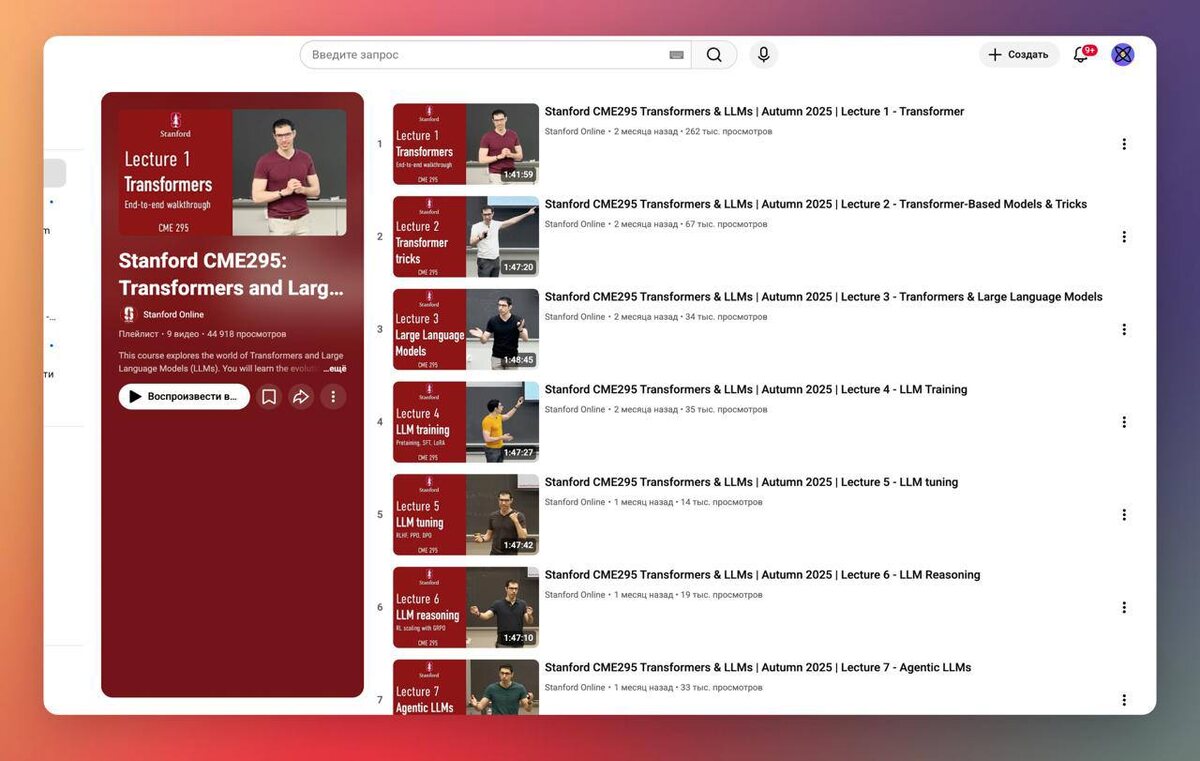Screen dimensions: 1200x761
Task: Click Lecture 3 Large Language Models thumbnail
Action: point(466,329)
